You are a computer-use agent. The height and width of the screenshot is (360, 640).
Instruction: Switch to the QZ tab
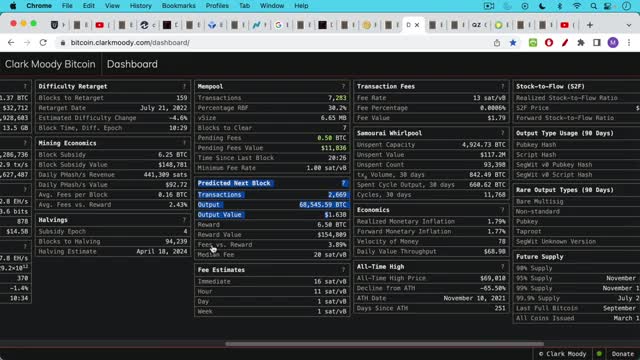[x=476, y=25]
